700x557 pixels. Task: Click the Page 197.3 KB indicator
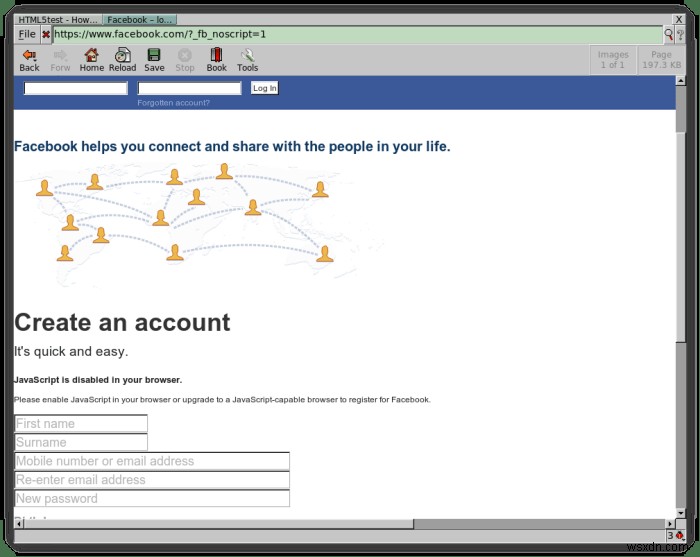coord(661,60)
